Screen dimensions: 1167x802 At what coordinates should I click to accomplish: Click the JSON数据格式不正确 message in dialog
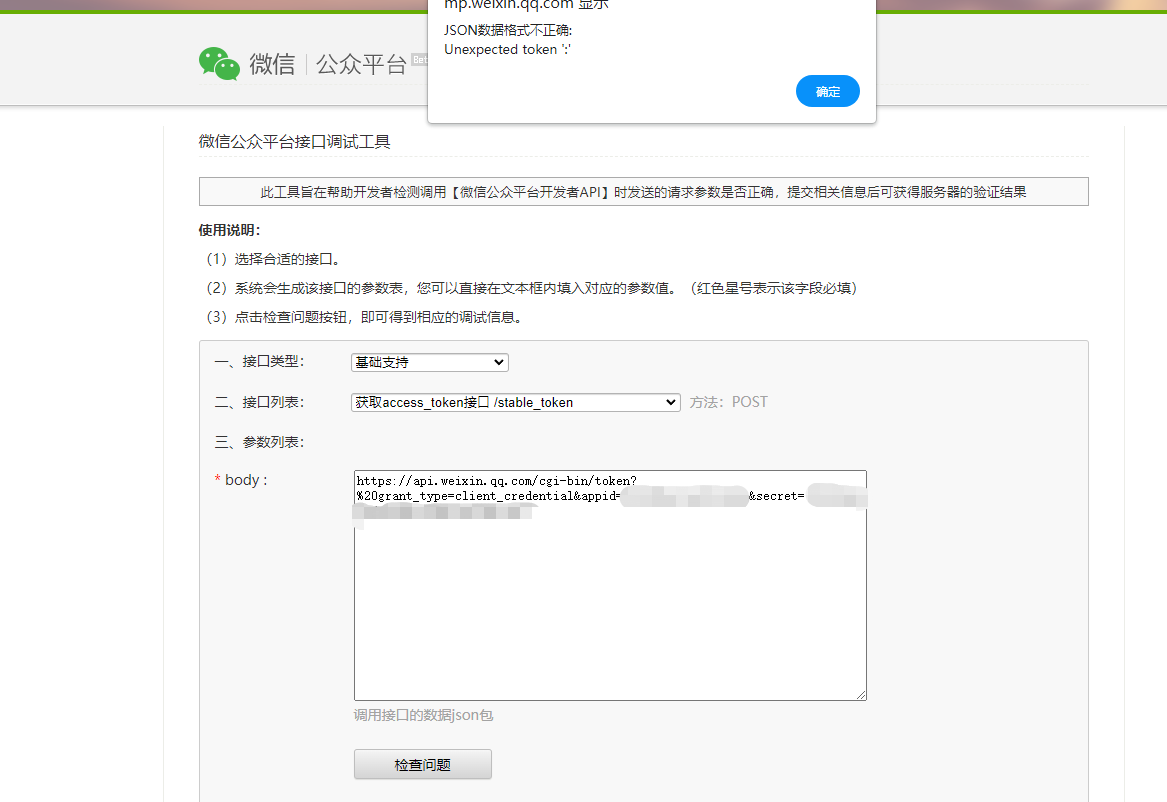click(508, 30)
